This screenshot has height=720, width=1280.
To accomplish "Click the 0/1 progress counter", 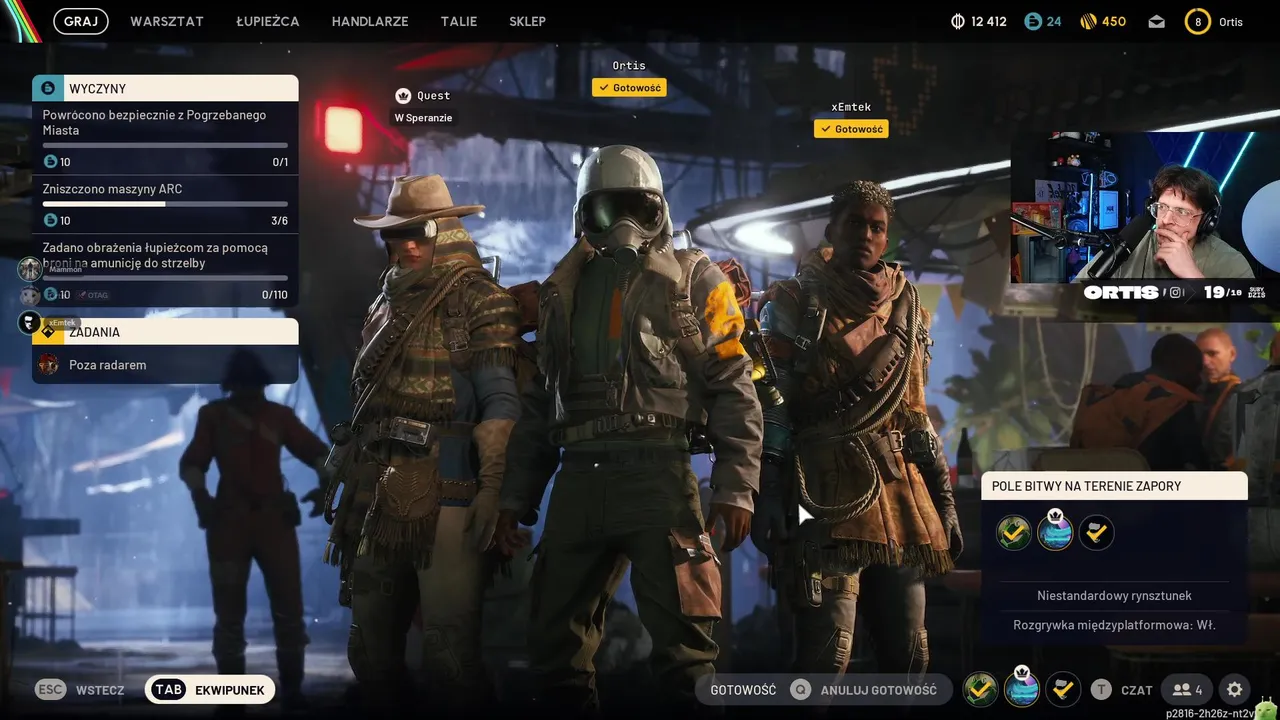I will [x=280, y=162].
